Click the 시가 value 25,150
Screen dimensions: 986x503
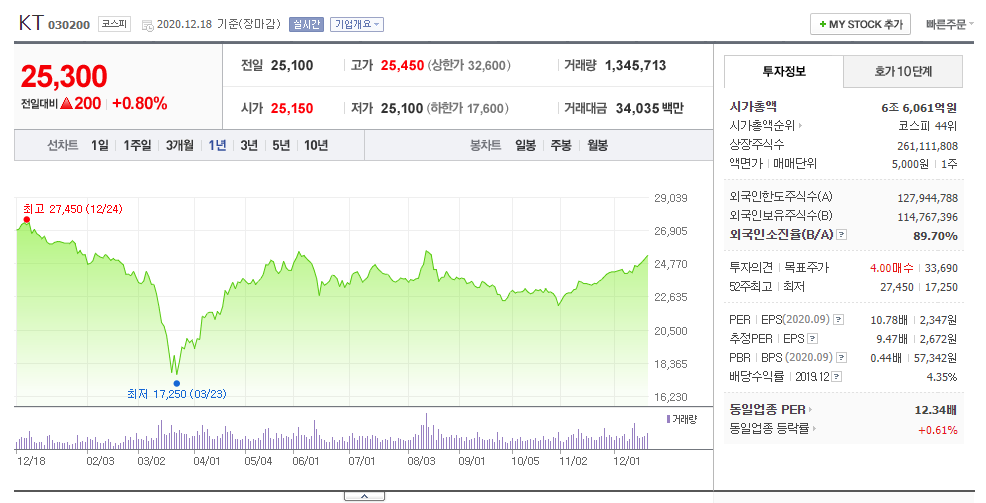(292, 108)
